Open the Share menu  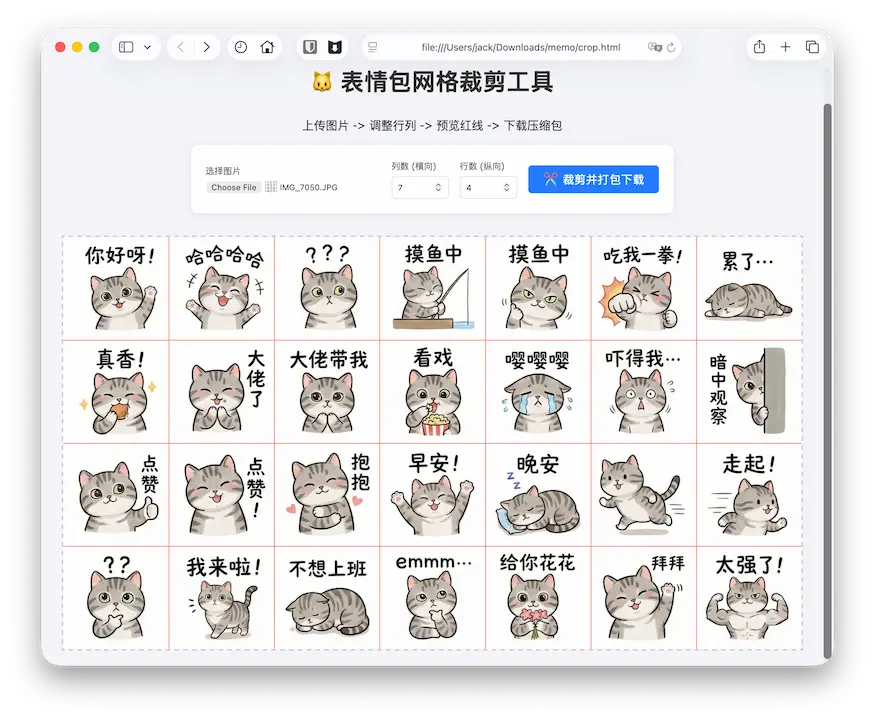759,47
